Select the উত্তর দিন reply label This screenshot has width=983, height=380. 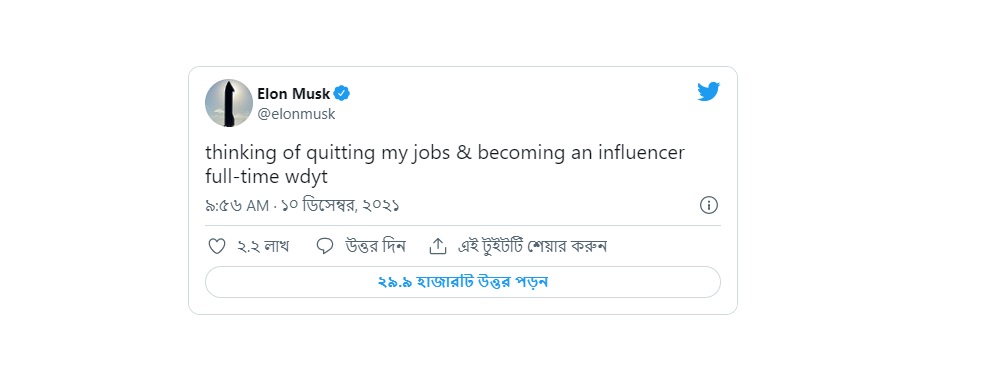376,246
